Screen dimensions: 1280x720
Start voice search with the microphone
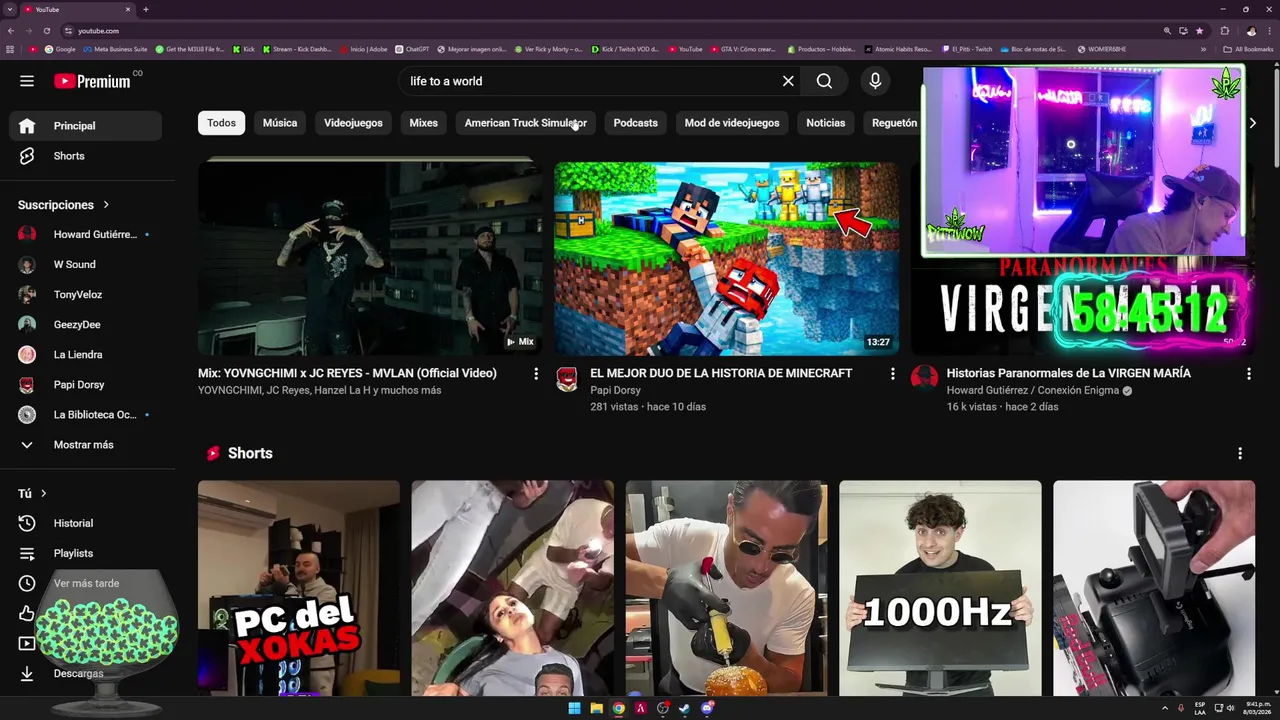click(875, 81)
